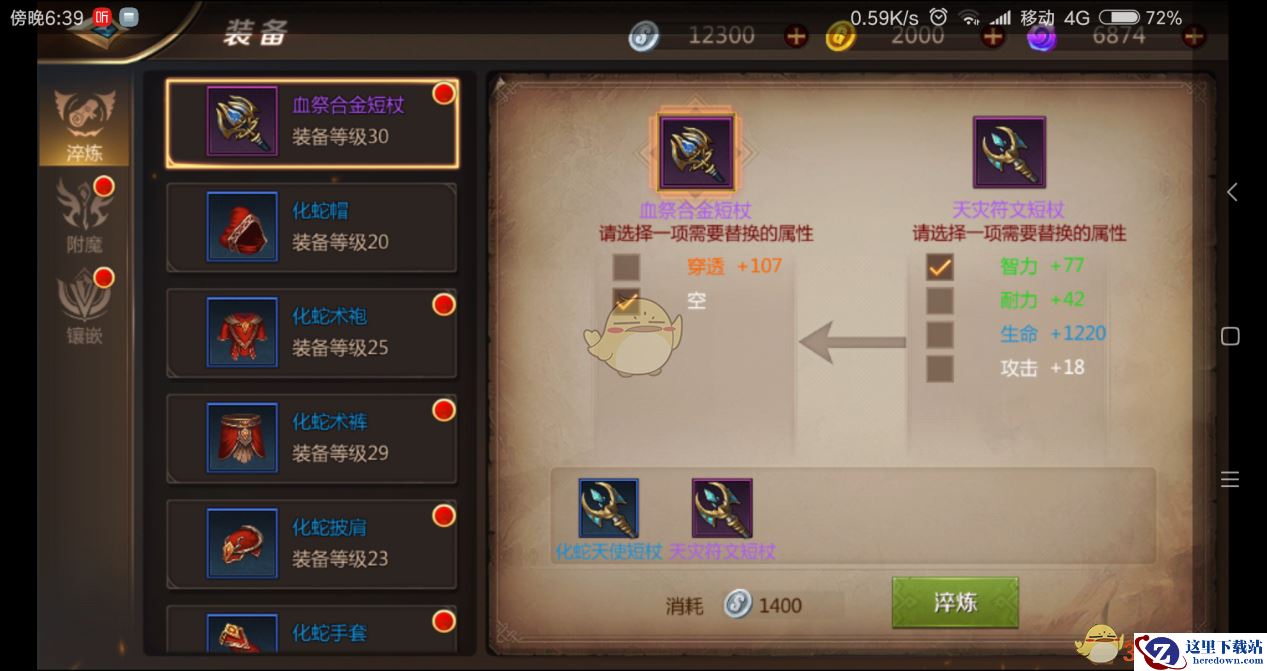Check the 穿透 +107 attribute box

627,267
